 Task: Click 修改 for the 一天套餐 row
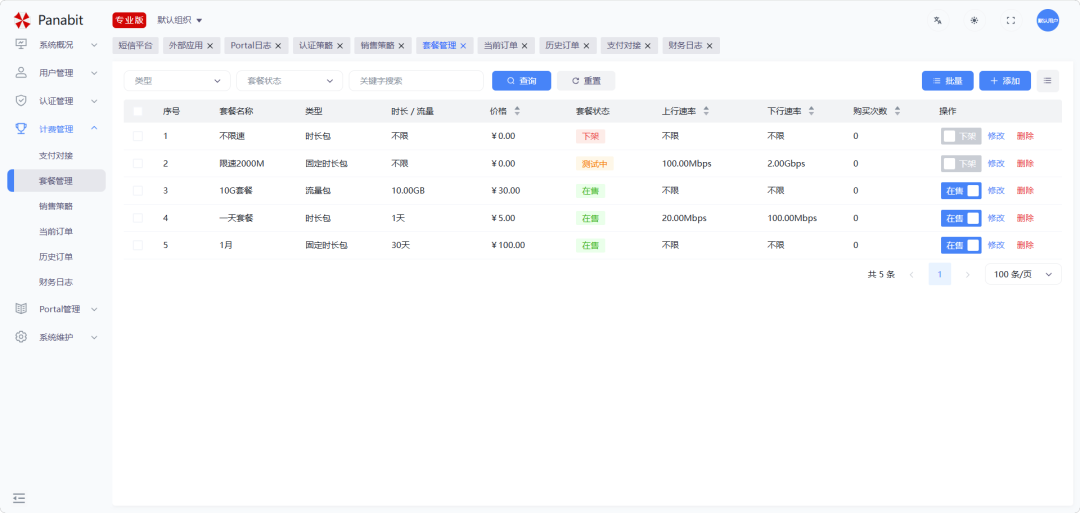[996, 218]
